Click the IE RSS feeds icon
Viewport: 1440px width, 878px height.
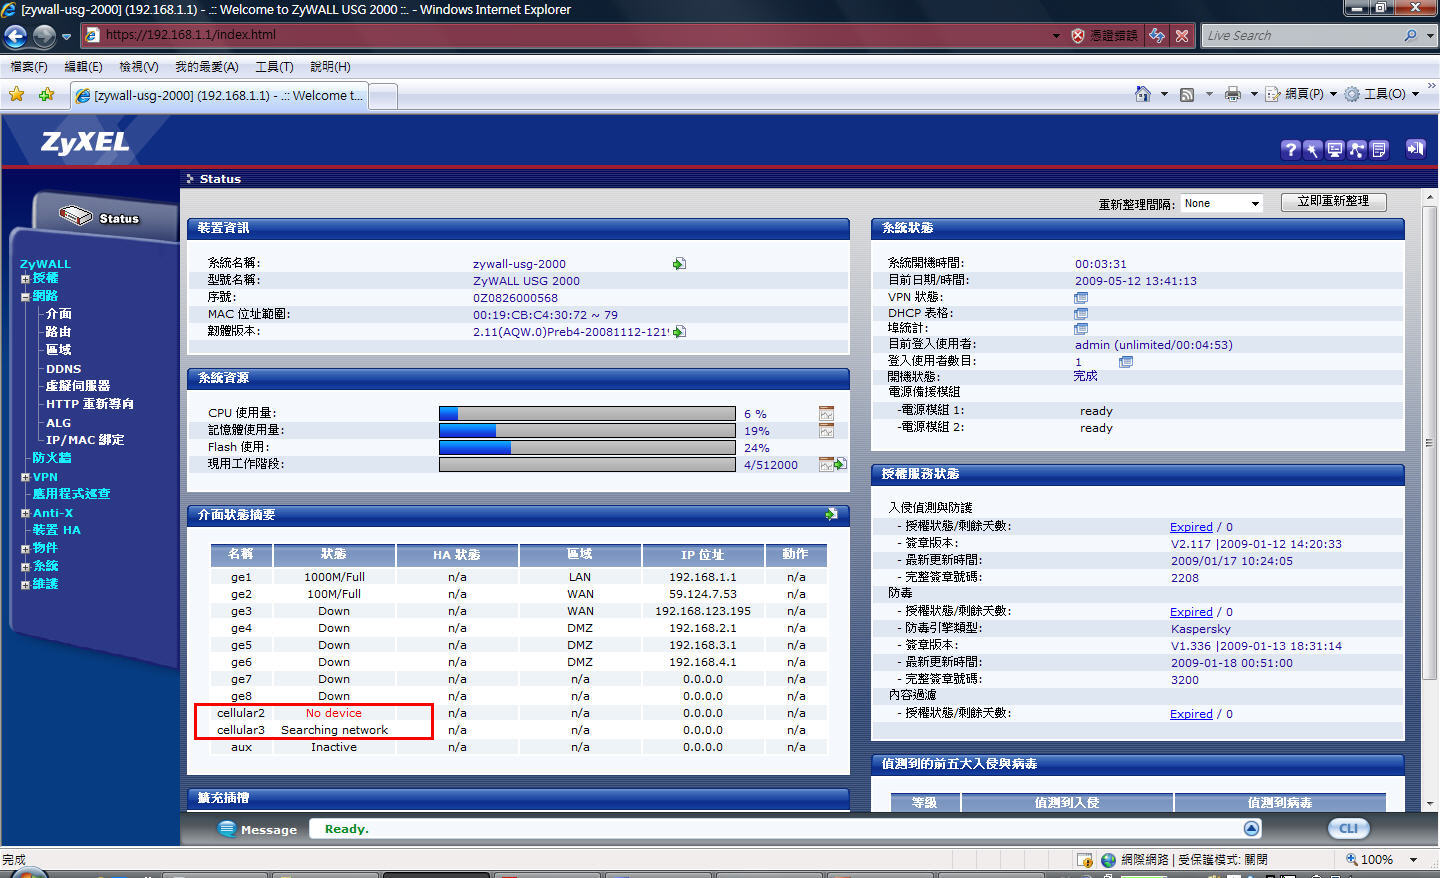(x=1187, y=94)
